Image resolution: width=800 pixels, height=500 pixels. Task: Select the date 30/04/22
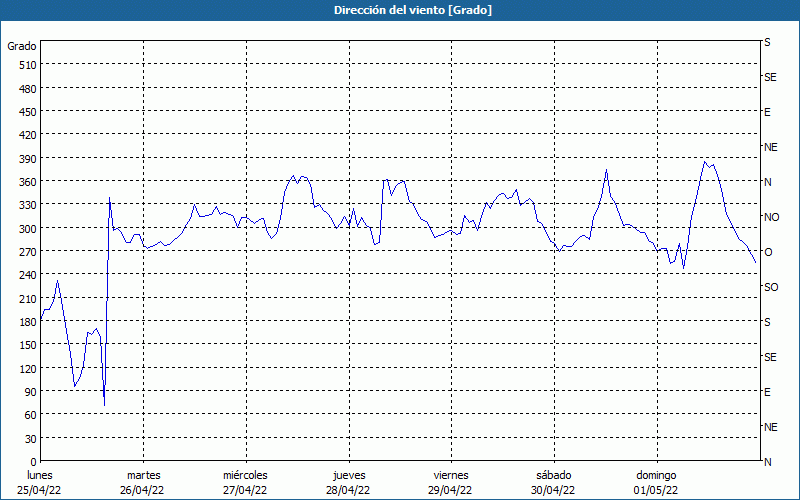(x=553, y=490)
